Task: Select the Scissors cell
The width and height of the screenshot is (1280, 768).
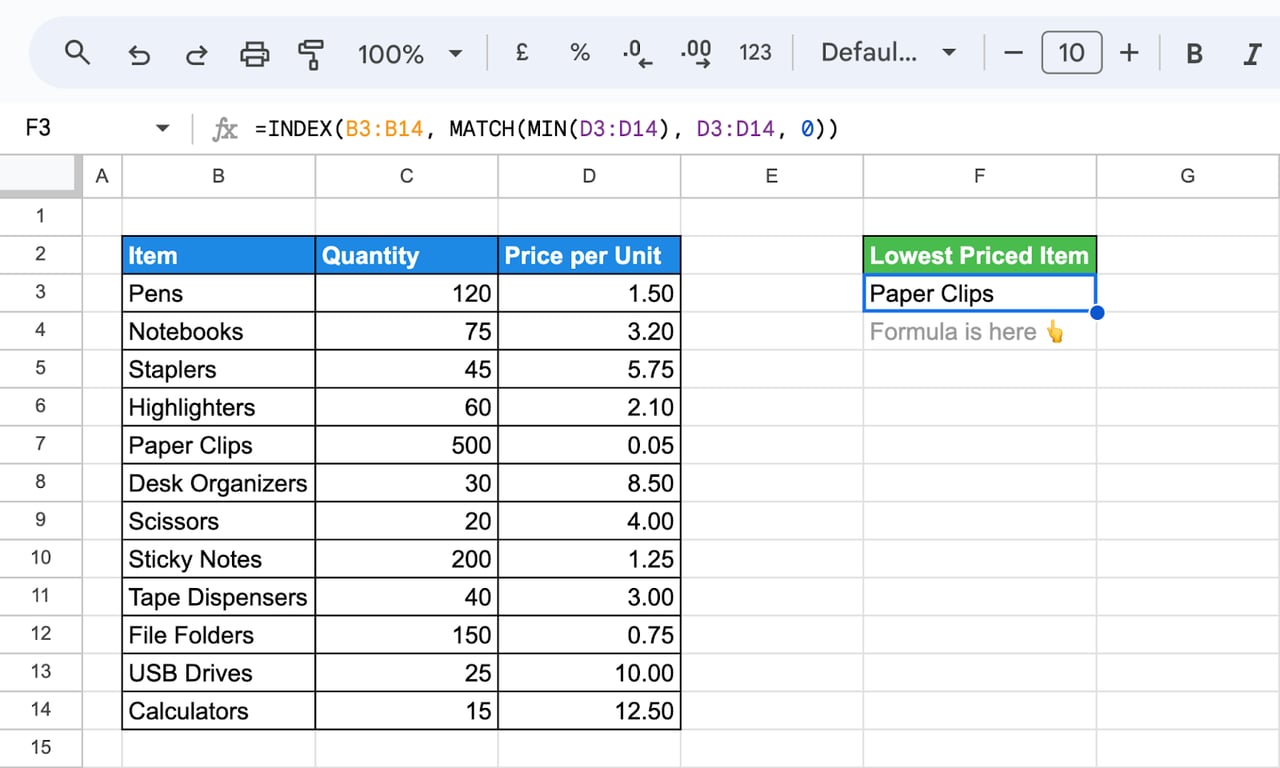Action: tap(218, 521)
